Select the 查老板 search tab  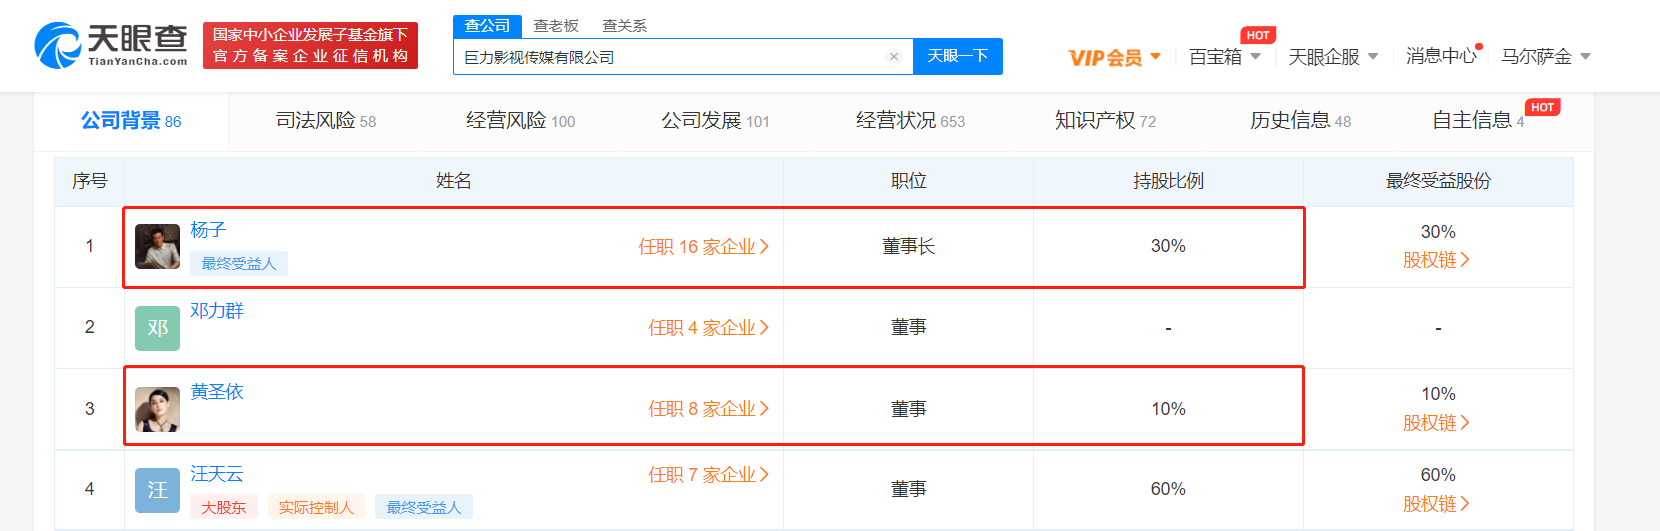click(x=556, y=26)
